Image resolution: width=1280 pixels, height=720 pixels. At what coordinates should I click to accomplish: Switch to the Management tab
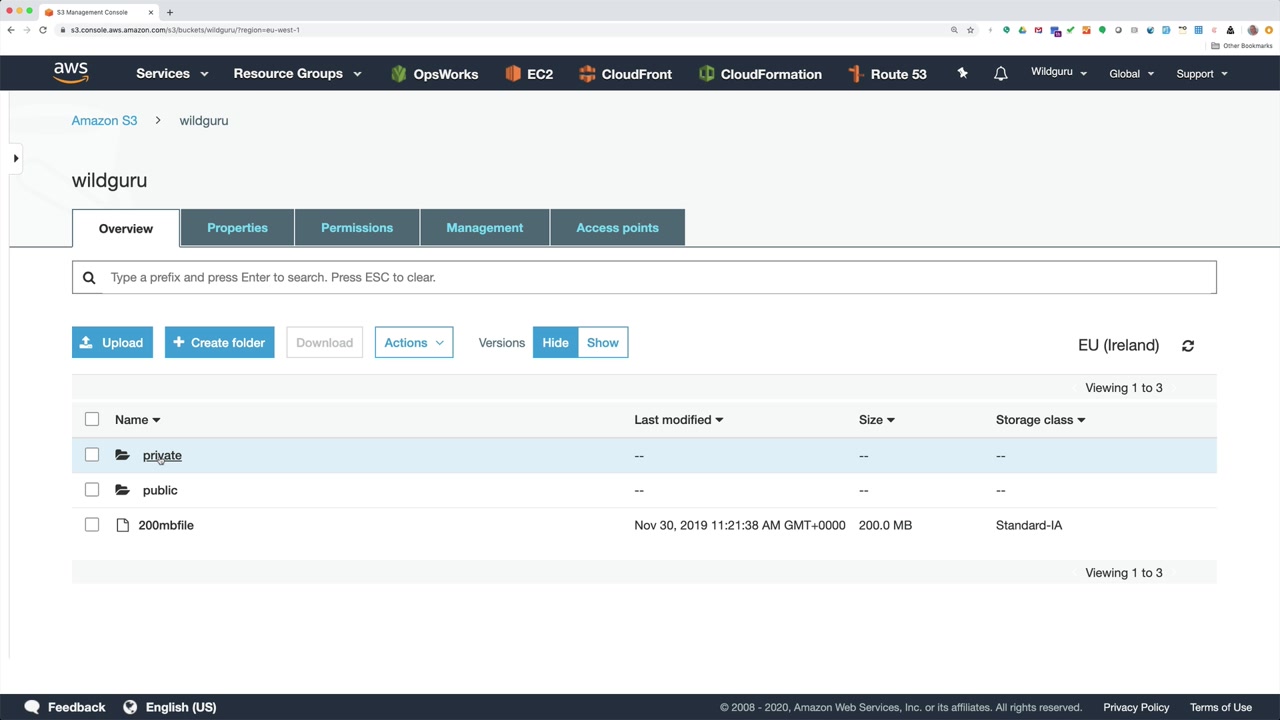485,228
